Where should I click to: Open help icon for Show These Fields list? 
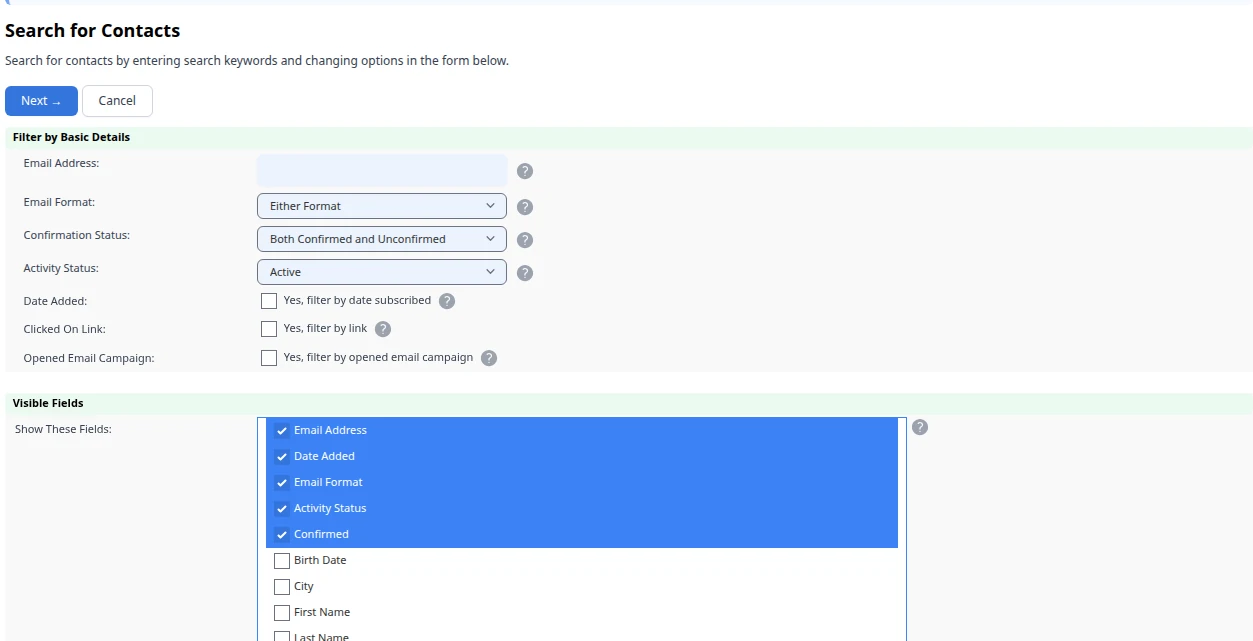[920, 427]
